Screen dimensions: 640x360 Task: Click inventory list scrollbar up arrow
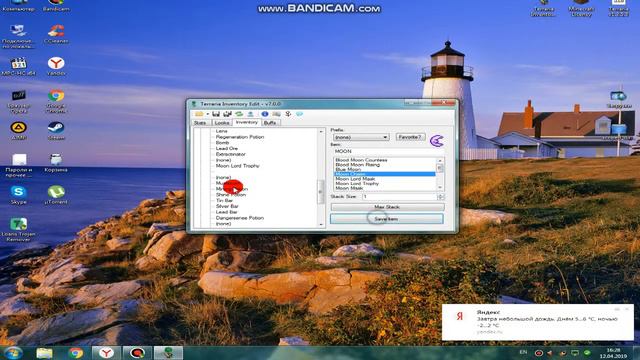[x=321, y=132]
